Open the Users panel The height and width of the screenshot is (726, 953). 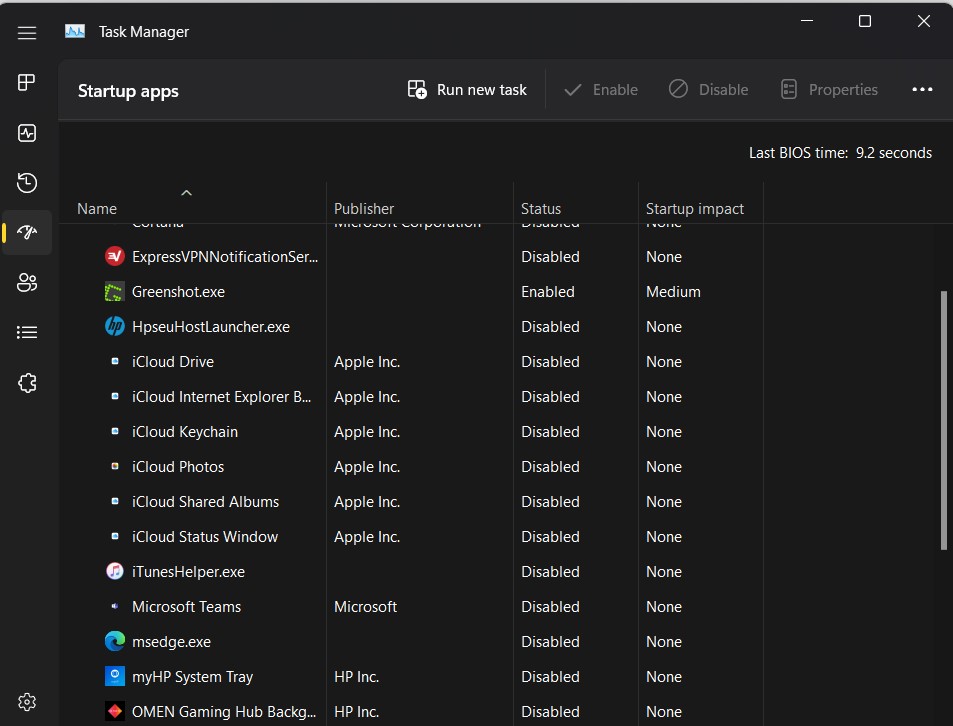(27, 282)
